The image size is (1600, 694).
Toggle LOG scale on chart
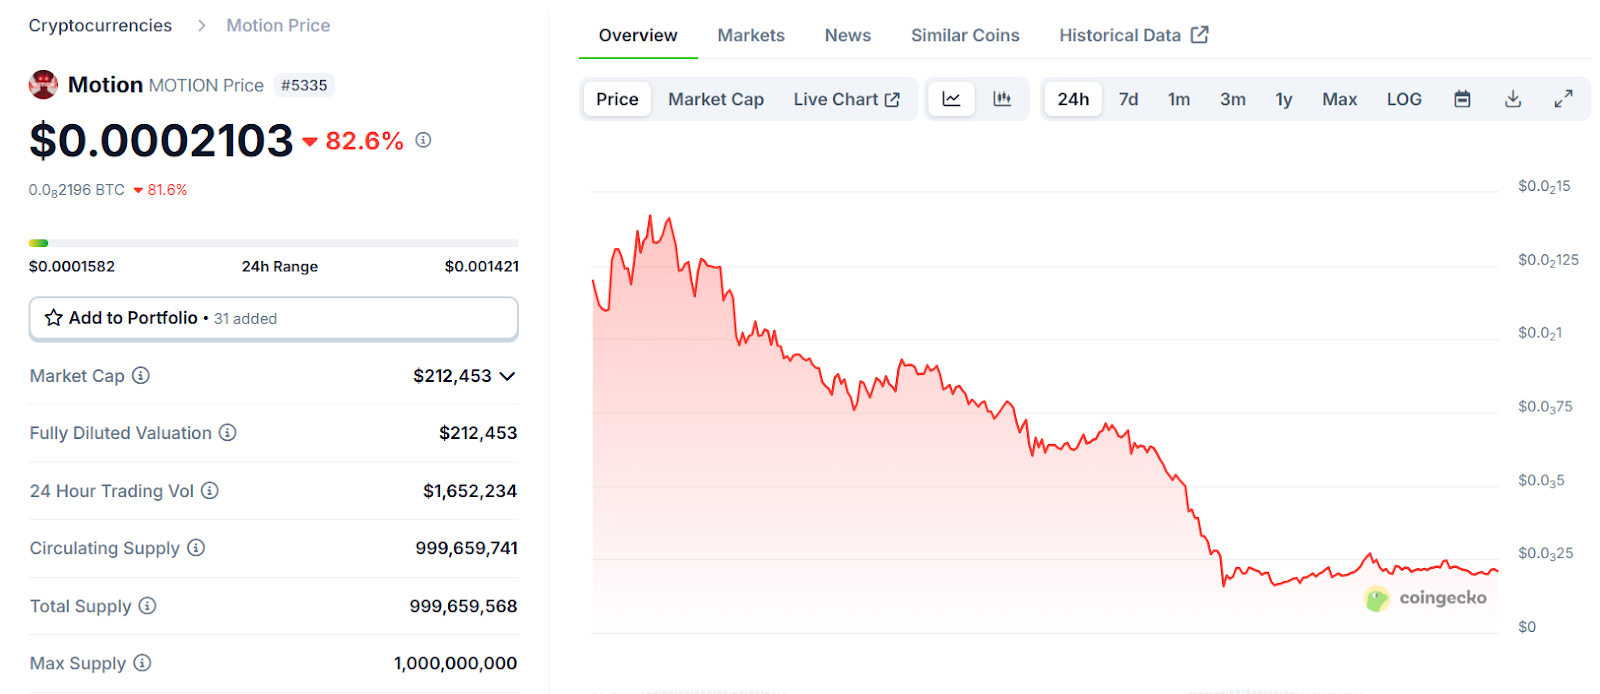(x=1404, y=99)
